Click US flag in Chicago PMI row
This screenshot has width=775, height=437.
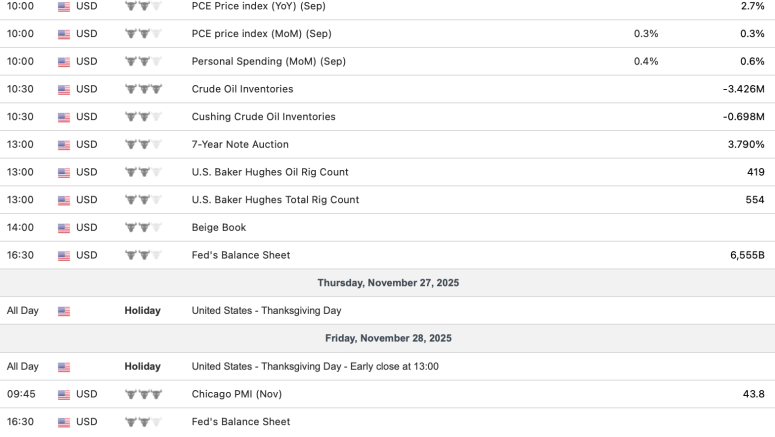[x=64, y=394]
